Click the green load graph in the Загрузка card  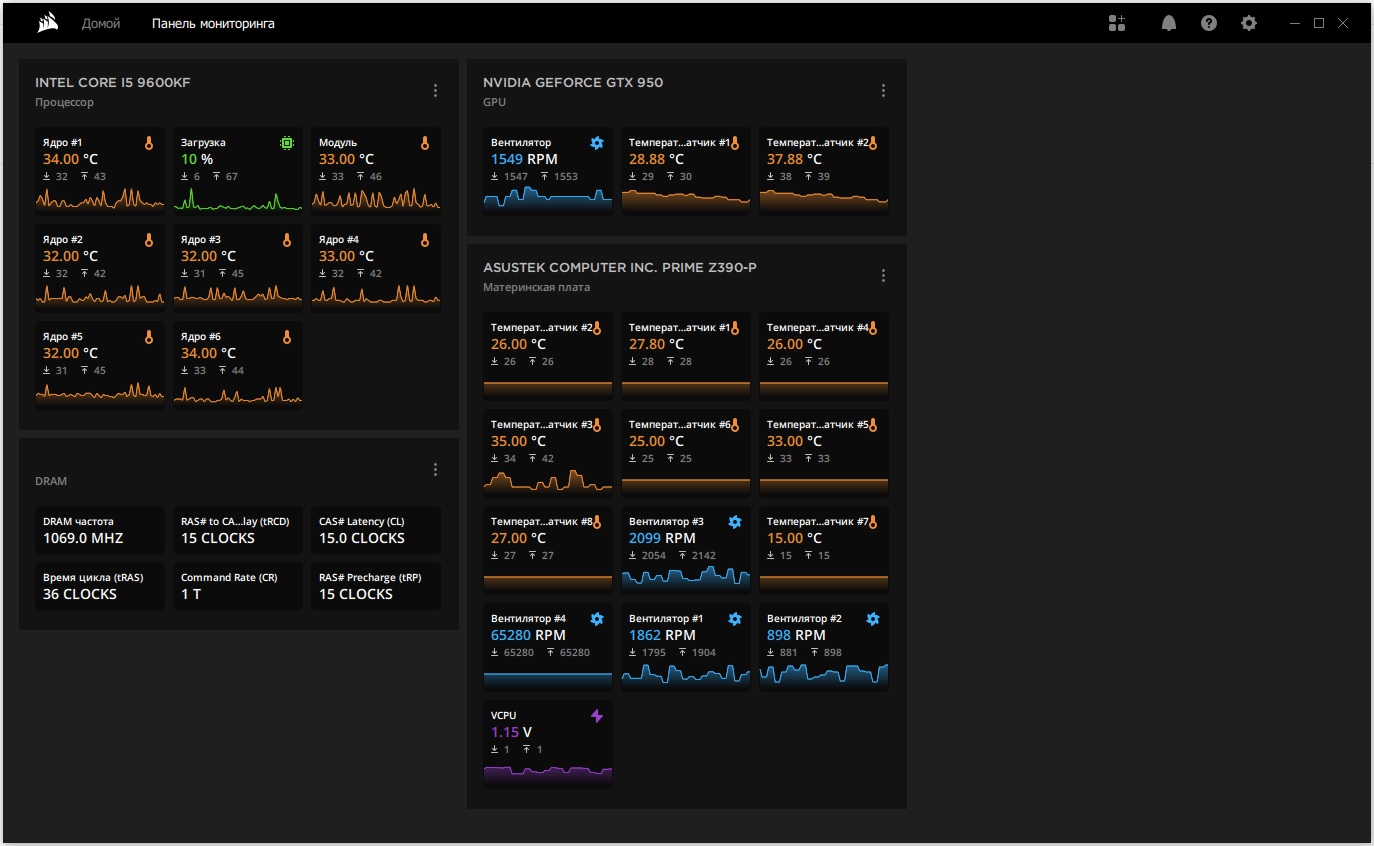(x=238, y=200)
